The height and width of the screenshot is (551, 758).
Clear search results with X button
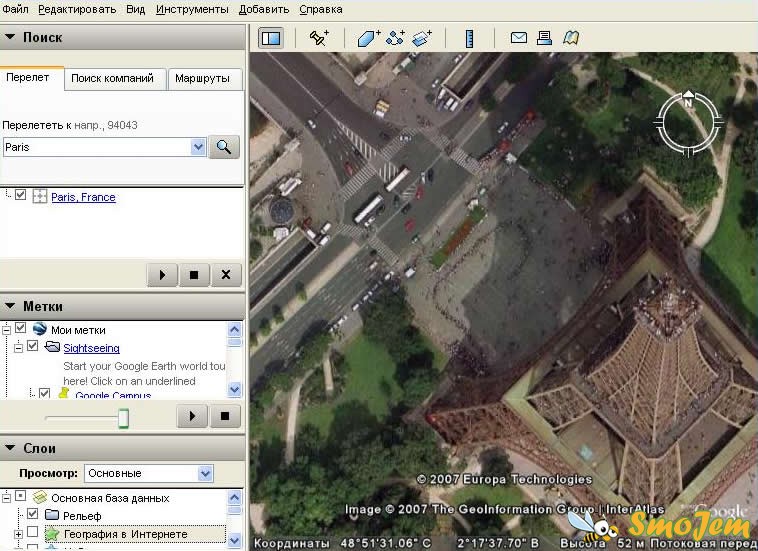[226, 275]
